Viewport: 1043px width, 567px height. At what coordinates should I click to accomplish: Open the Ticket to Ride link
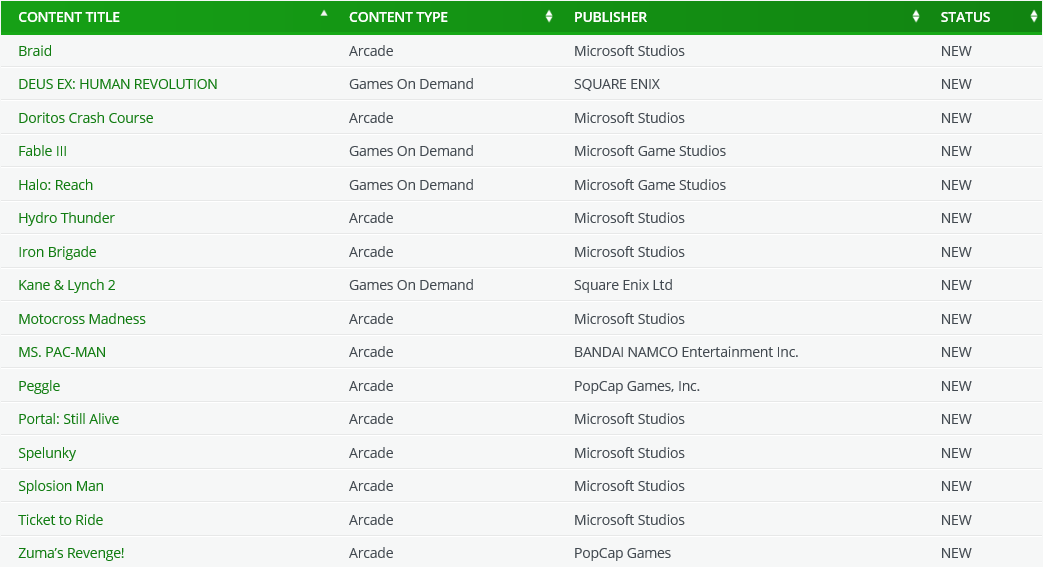[x=61, y=520]
